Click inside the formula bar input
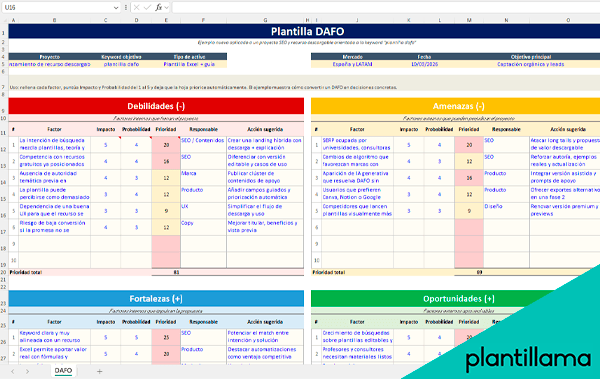Image resolution: width=600 pixels, height=379 pixels. 386,8
